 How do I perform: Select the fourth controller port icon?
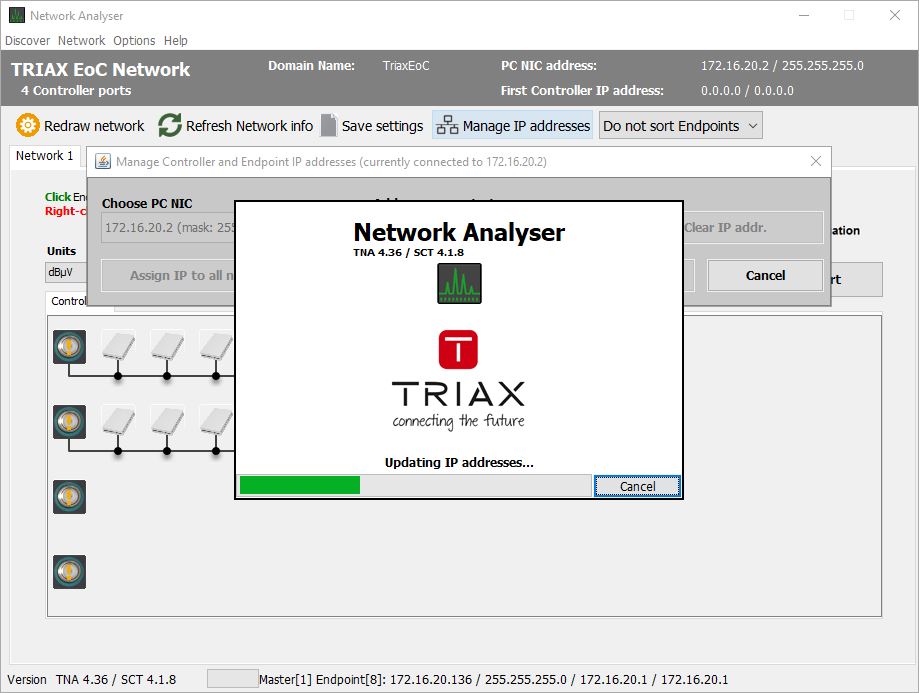[x=69, y=572]
